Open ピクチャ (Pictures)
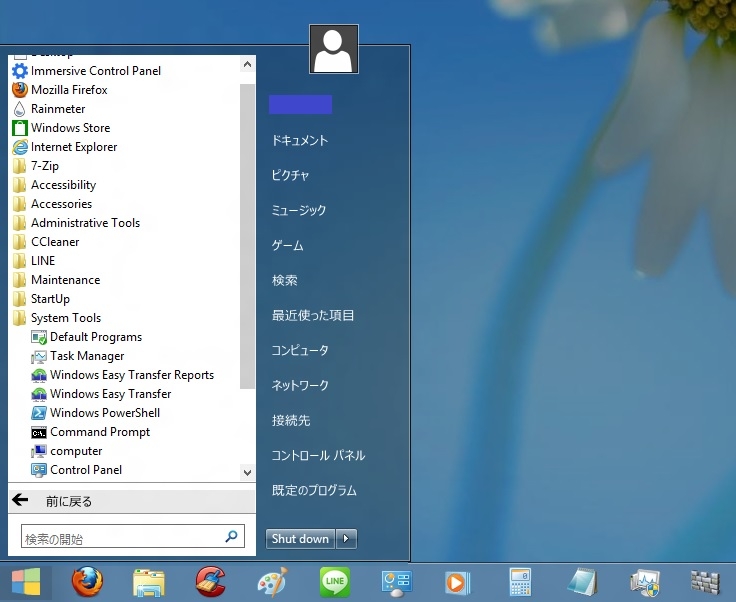The width and height of the screenshot is (736, 602). point(290,175)
